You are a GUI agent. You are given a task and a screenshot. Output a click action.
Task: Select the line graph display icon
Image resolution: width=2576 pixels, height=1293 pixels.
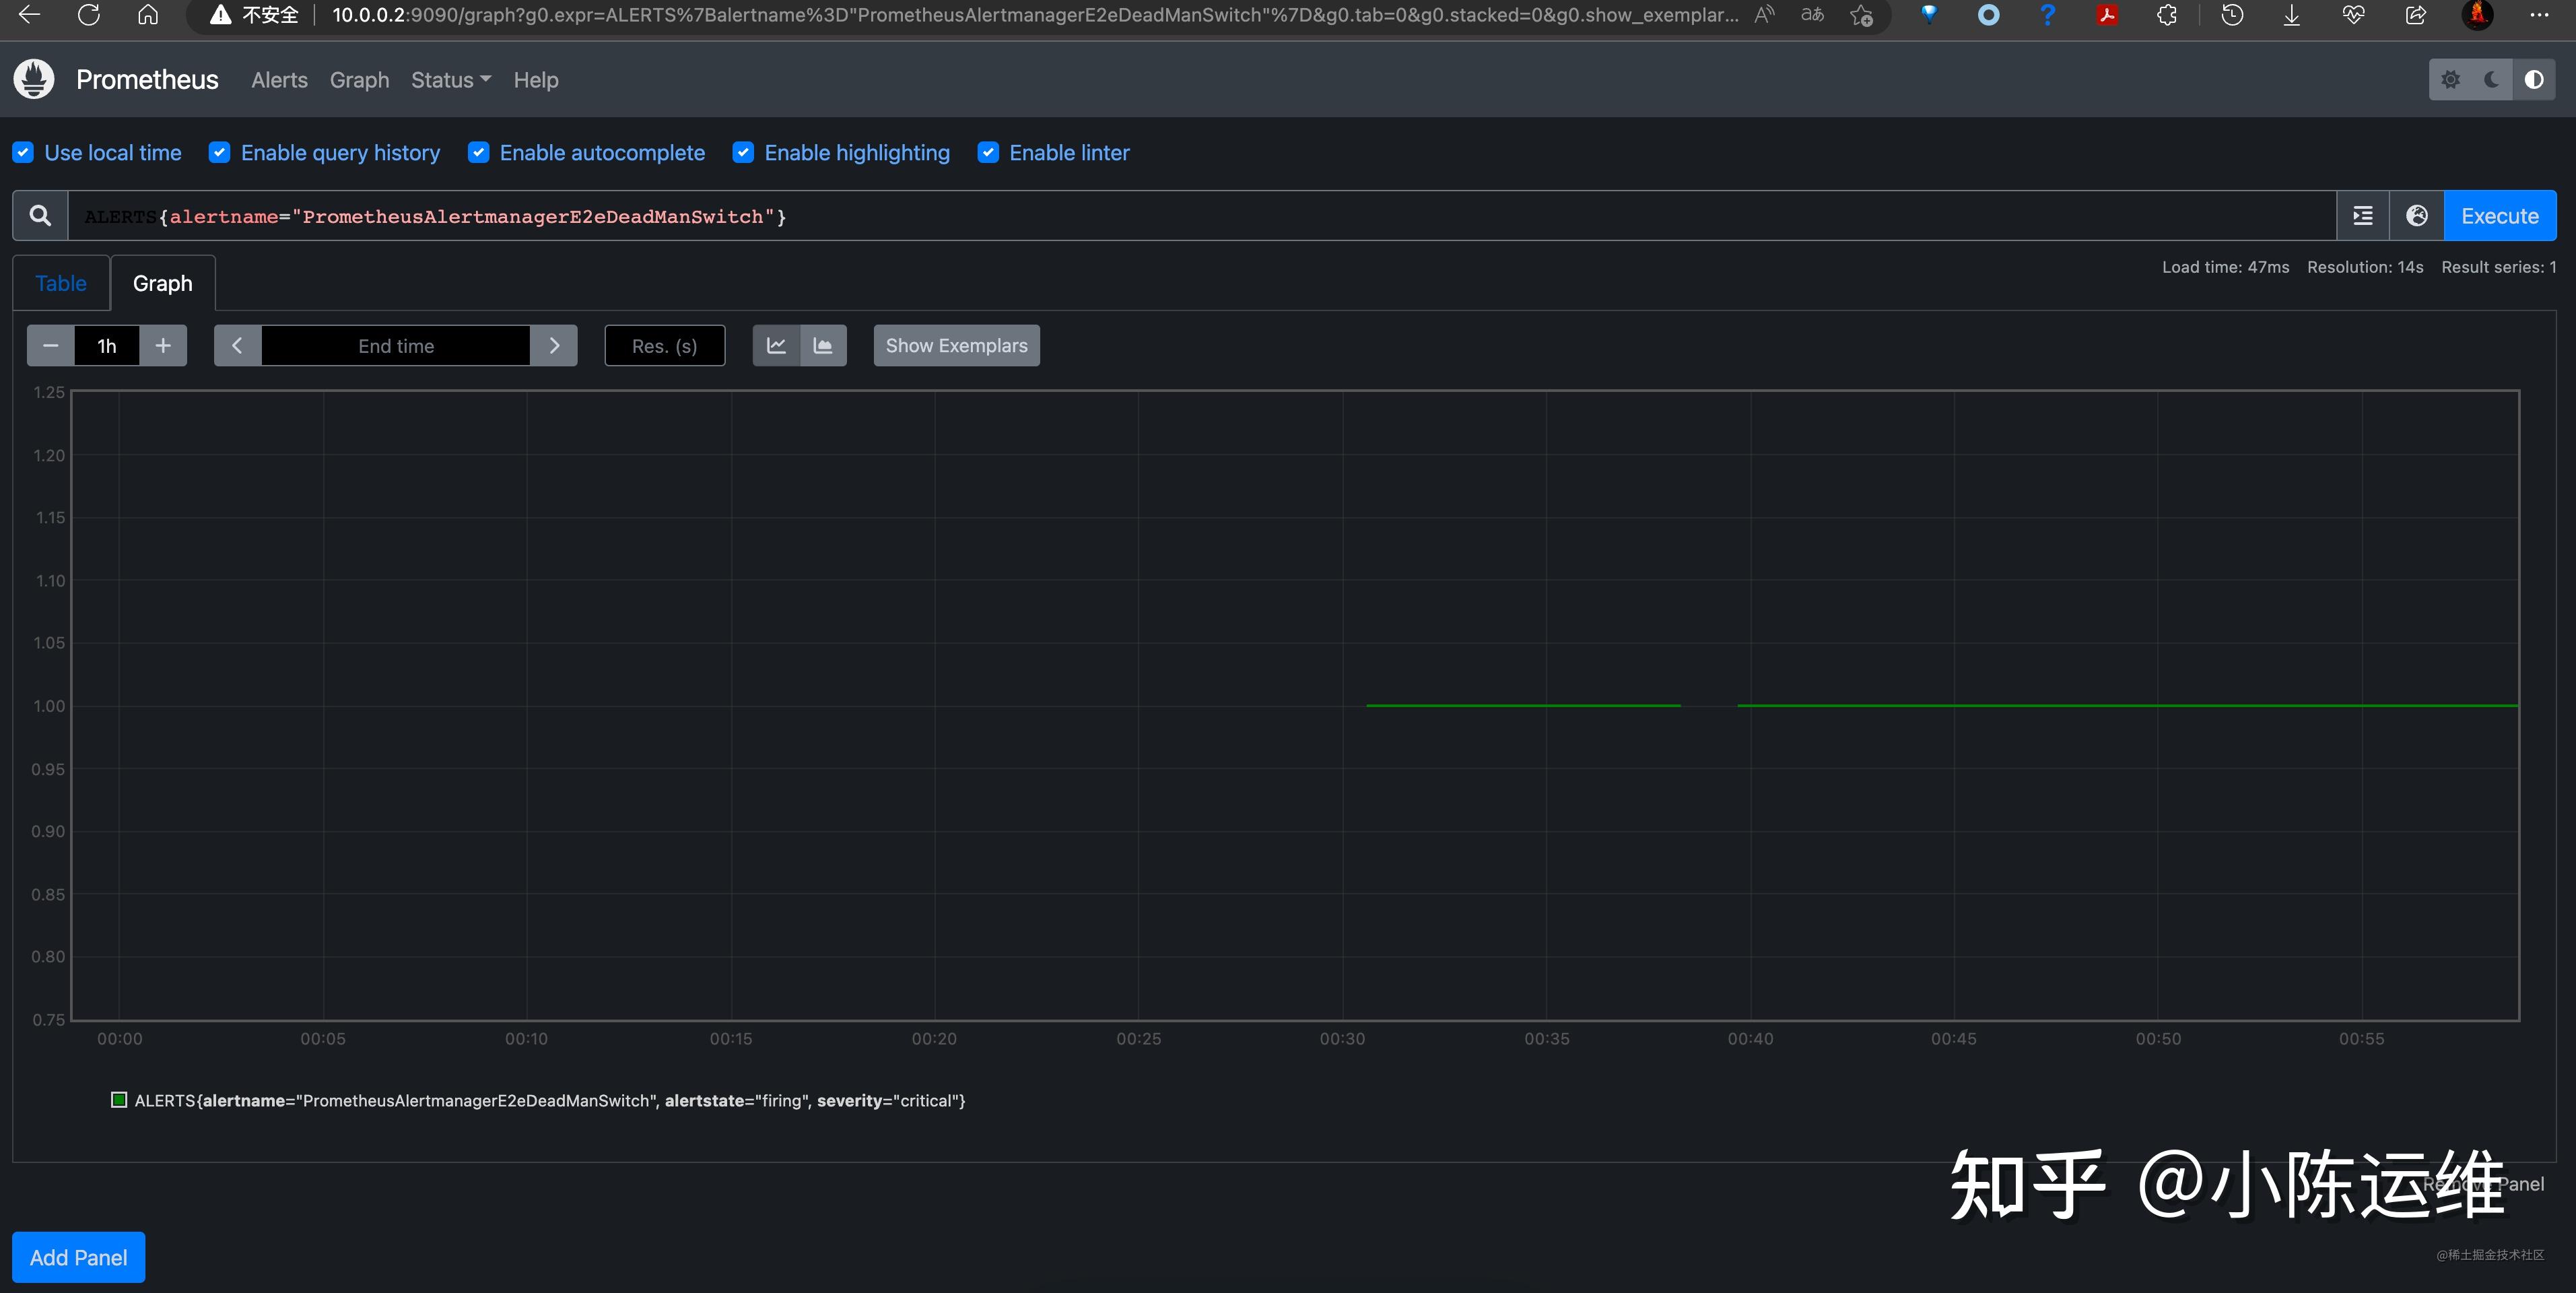776,345
